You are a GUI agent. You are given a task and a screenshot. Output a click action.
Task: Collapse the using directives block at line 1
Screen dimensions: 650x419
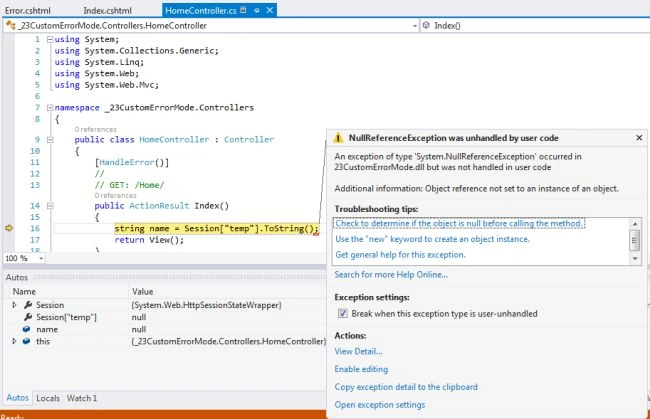click(x=50, y=39)
